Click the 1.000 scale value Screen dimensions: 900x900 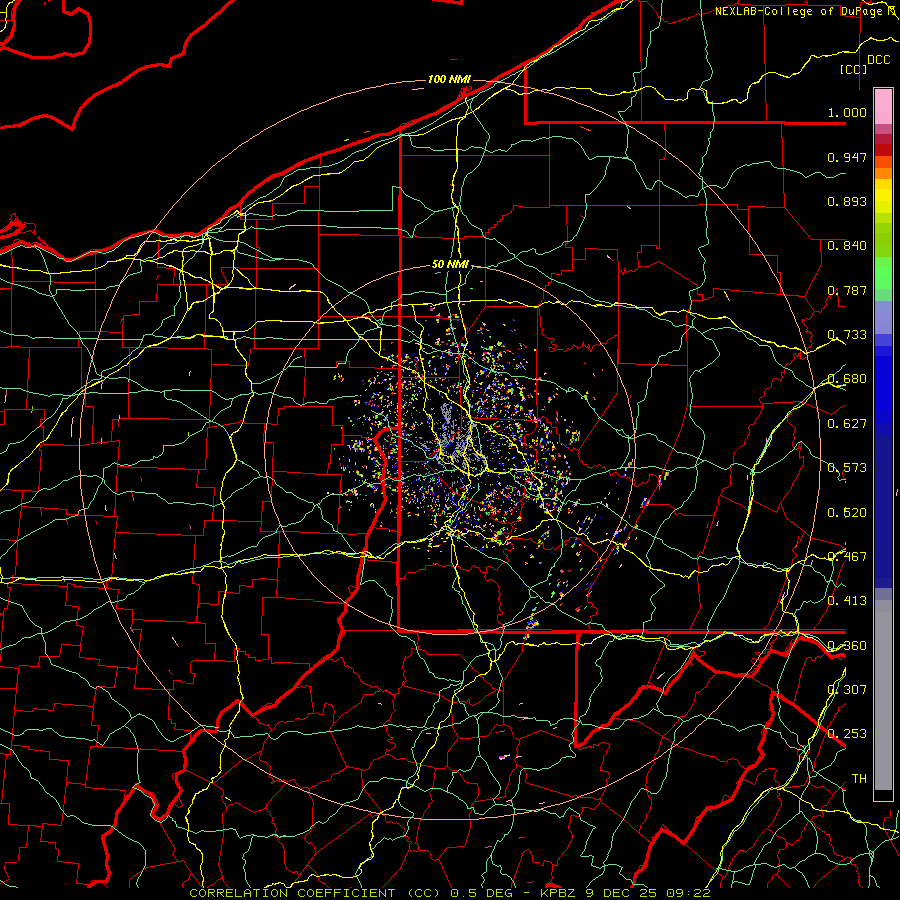point(847,112)
